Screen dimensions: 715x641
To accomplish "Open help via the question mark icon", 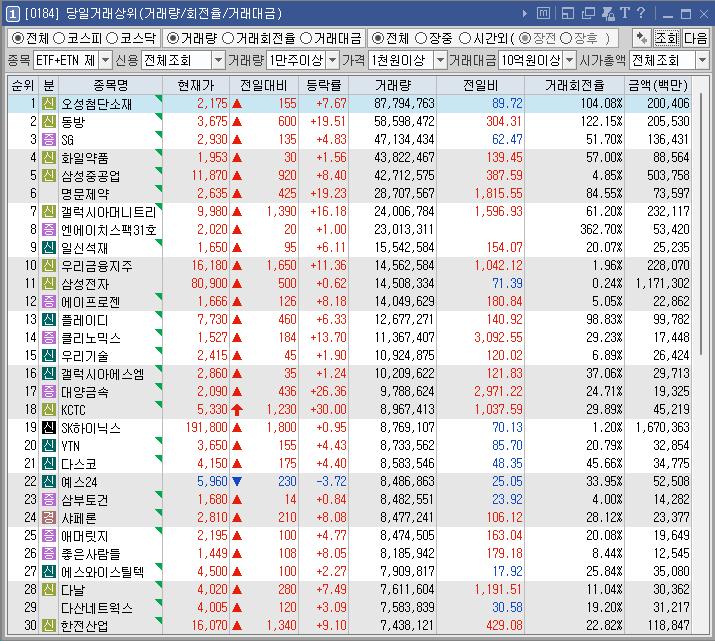I will [x=641, y=13].
